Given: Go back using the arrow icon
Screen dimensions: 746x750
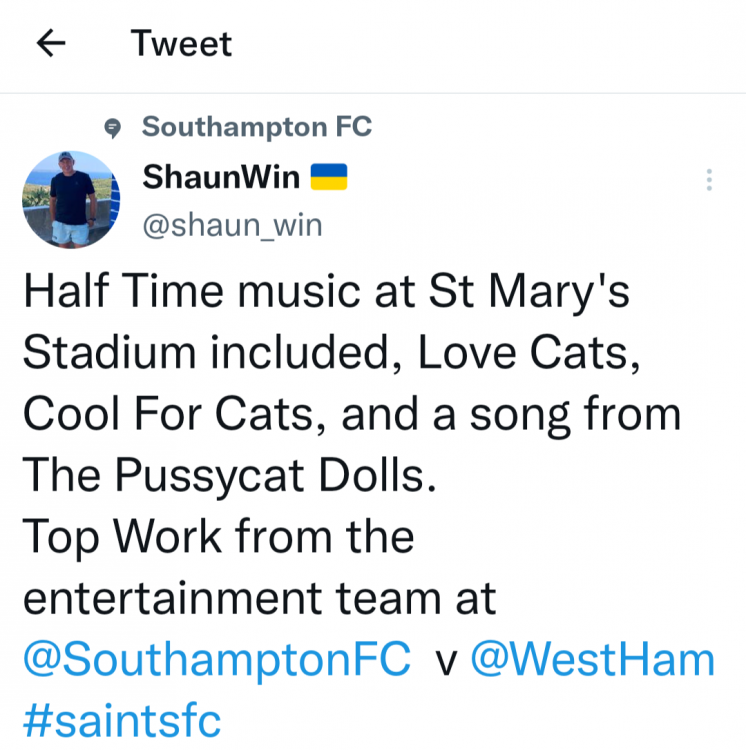Looking at the screenshot, I should (51, 43).
